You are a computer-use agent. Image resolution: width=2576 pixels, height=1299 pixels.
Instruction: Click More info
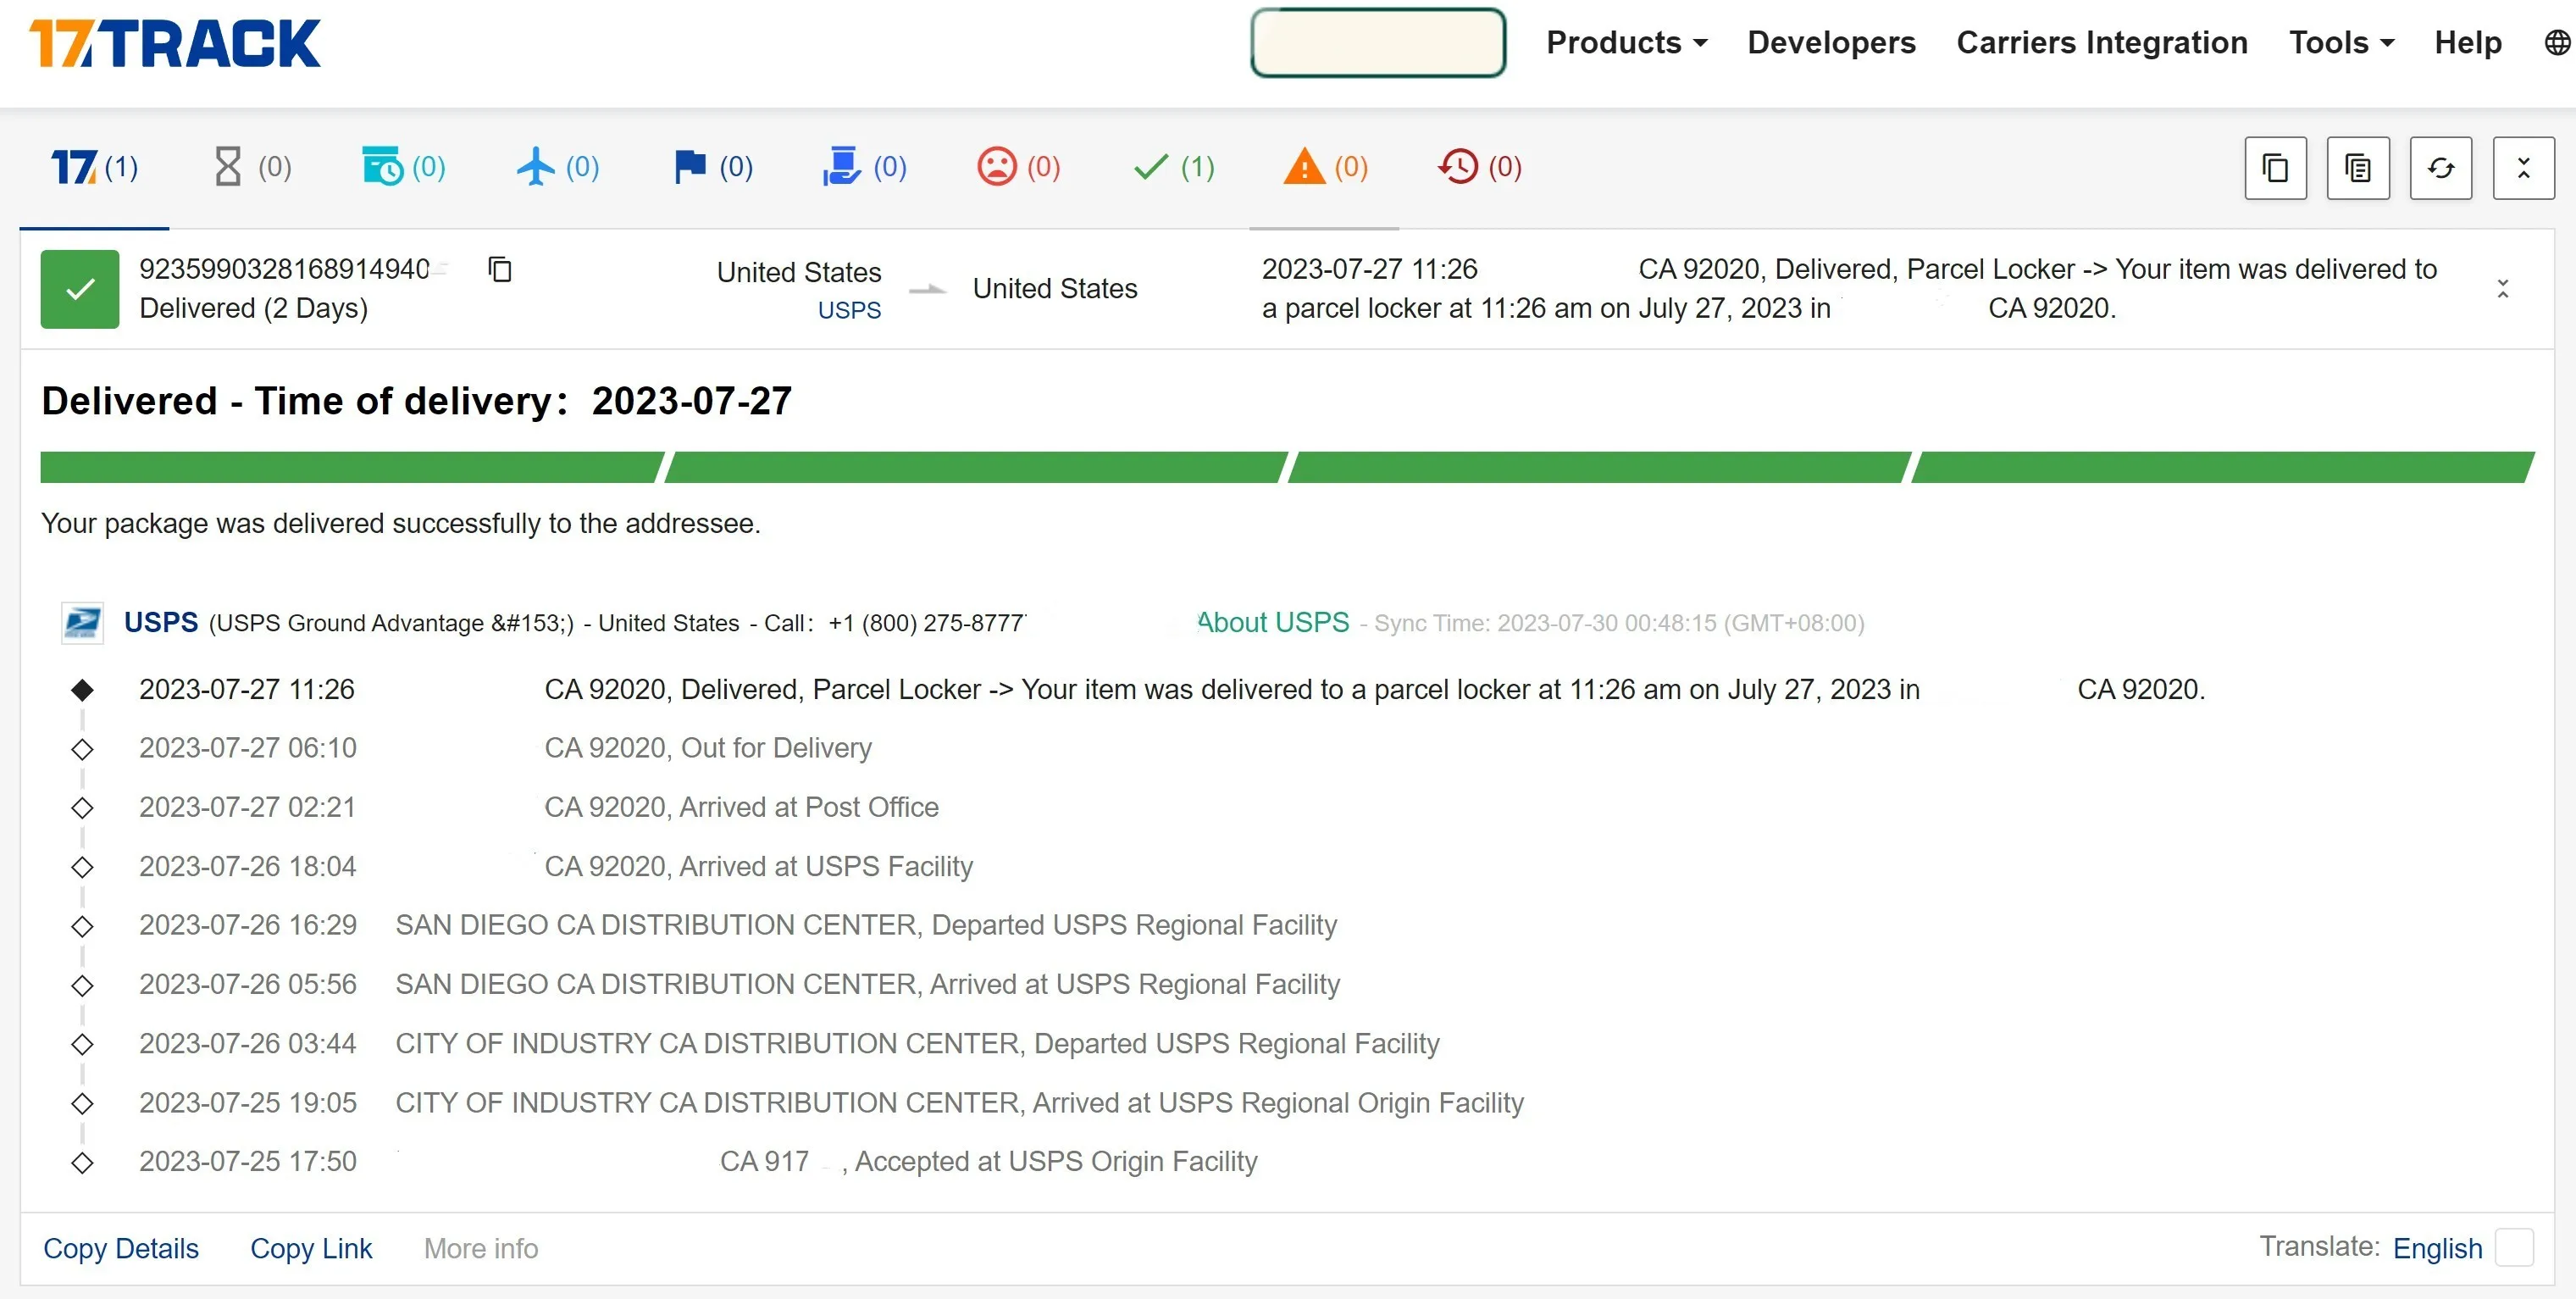[481, 1248]
